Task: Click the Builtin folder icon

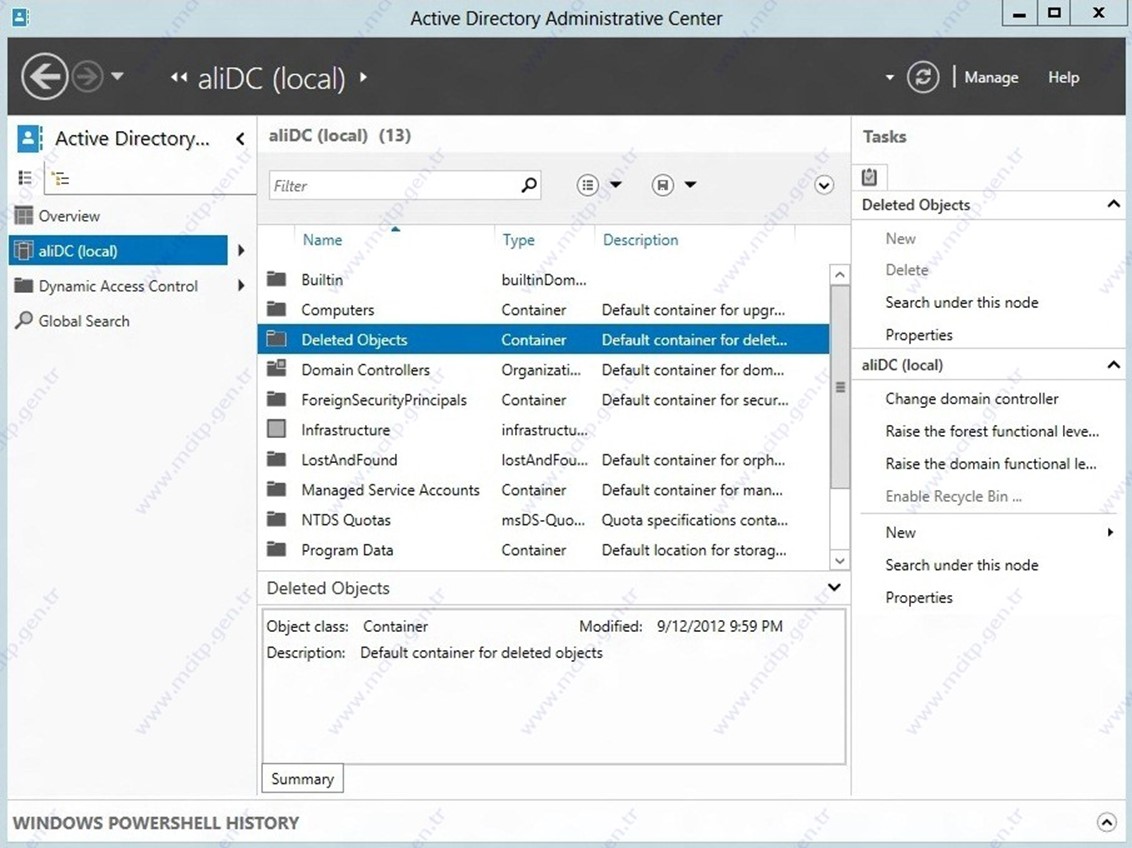Action: pos(277,279)
